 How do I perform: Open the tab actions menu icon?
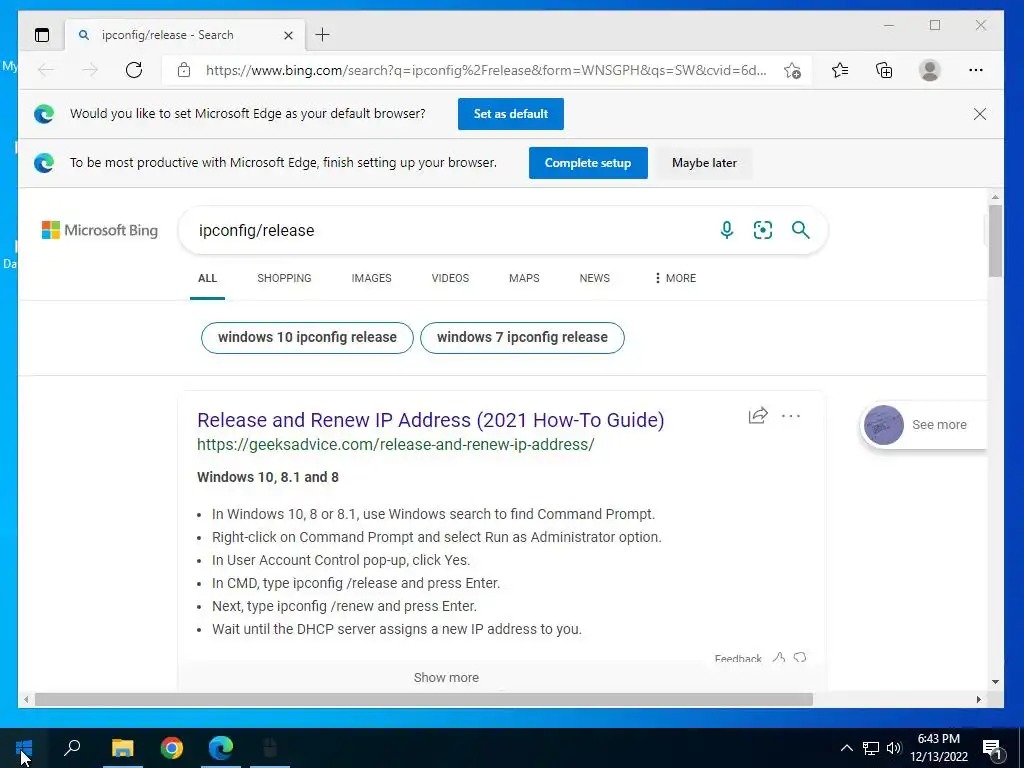click(42, 35)
